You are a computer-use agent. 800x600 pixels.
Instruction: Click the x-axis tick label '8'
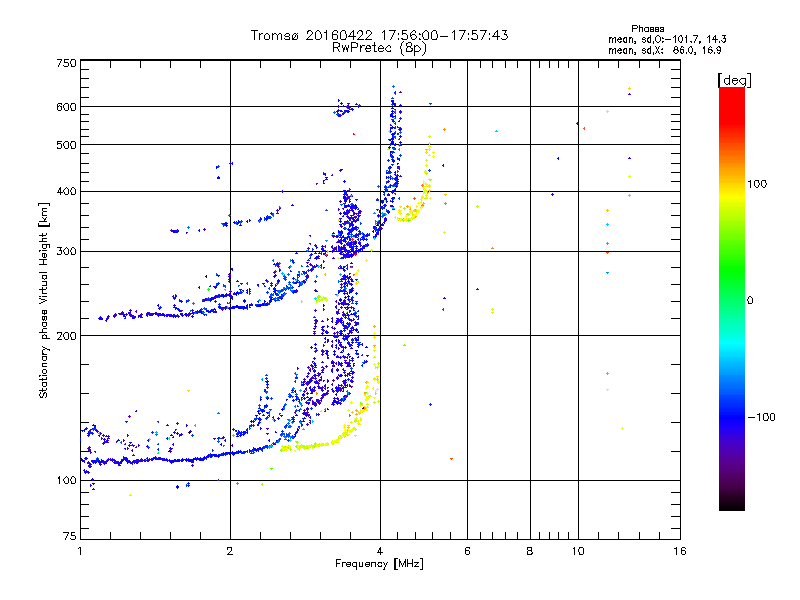tap(530, 551)
